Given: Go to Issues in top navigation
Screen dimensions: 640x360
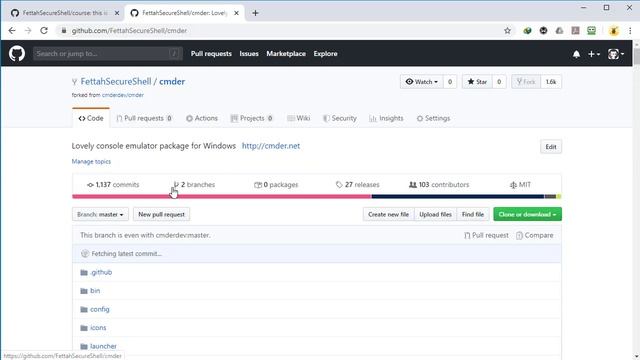Looking at the screenshot, I should coord(249,53).
